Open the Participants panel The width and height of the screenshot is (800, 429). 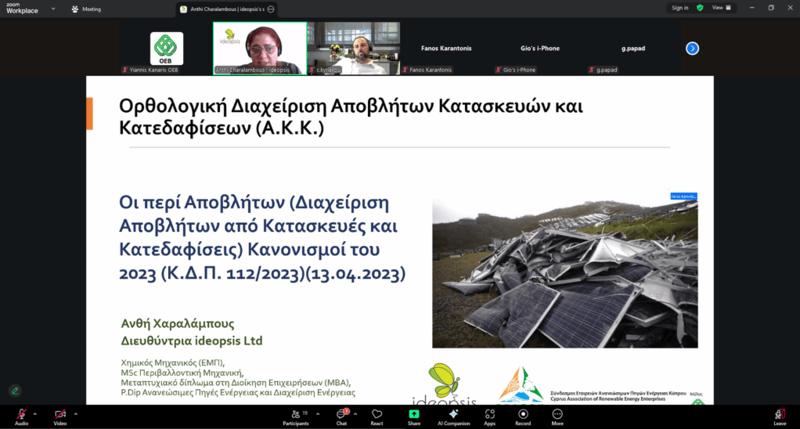[295, 414]
